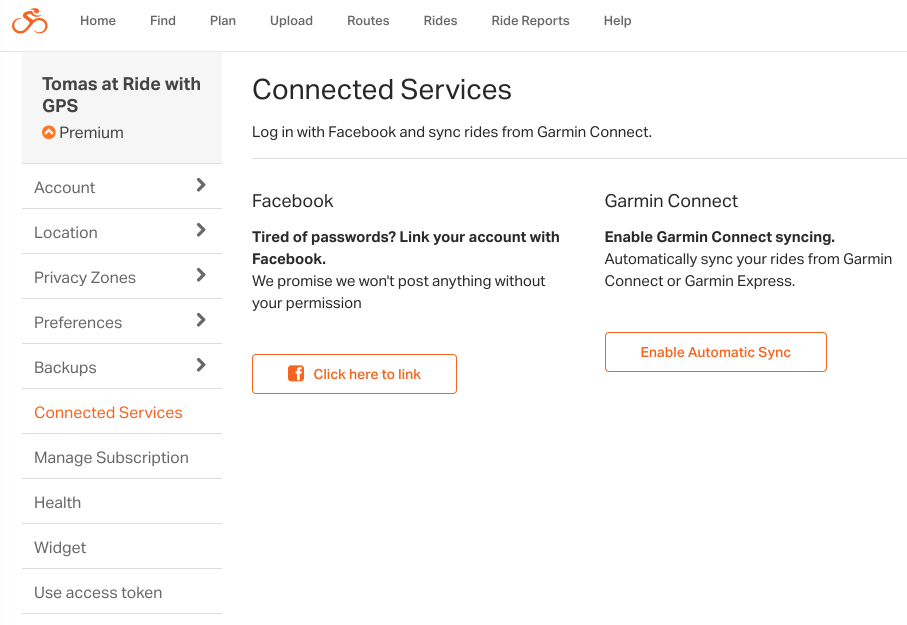Open the Plan menu item
The image size is (907, 625).
point(223,21)
